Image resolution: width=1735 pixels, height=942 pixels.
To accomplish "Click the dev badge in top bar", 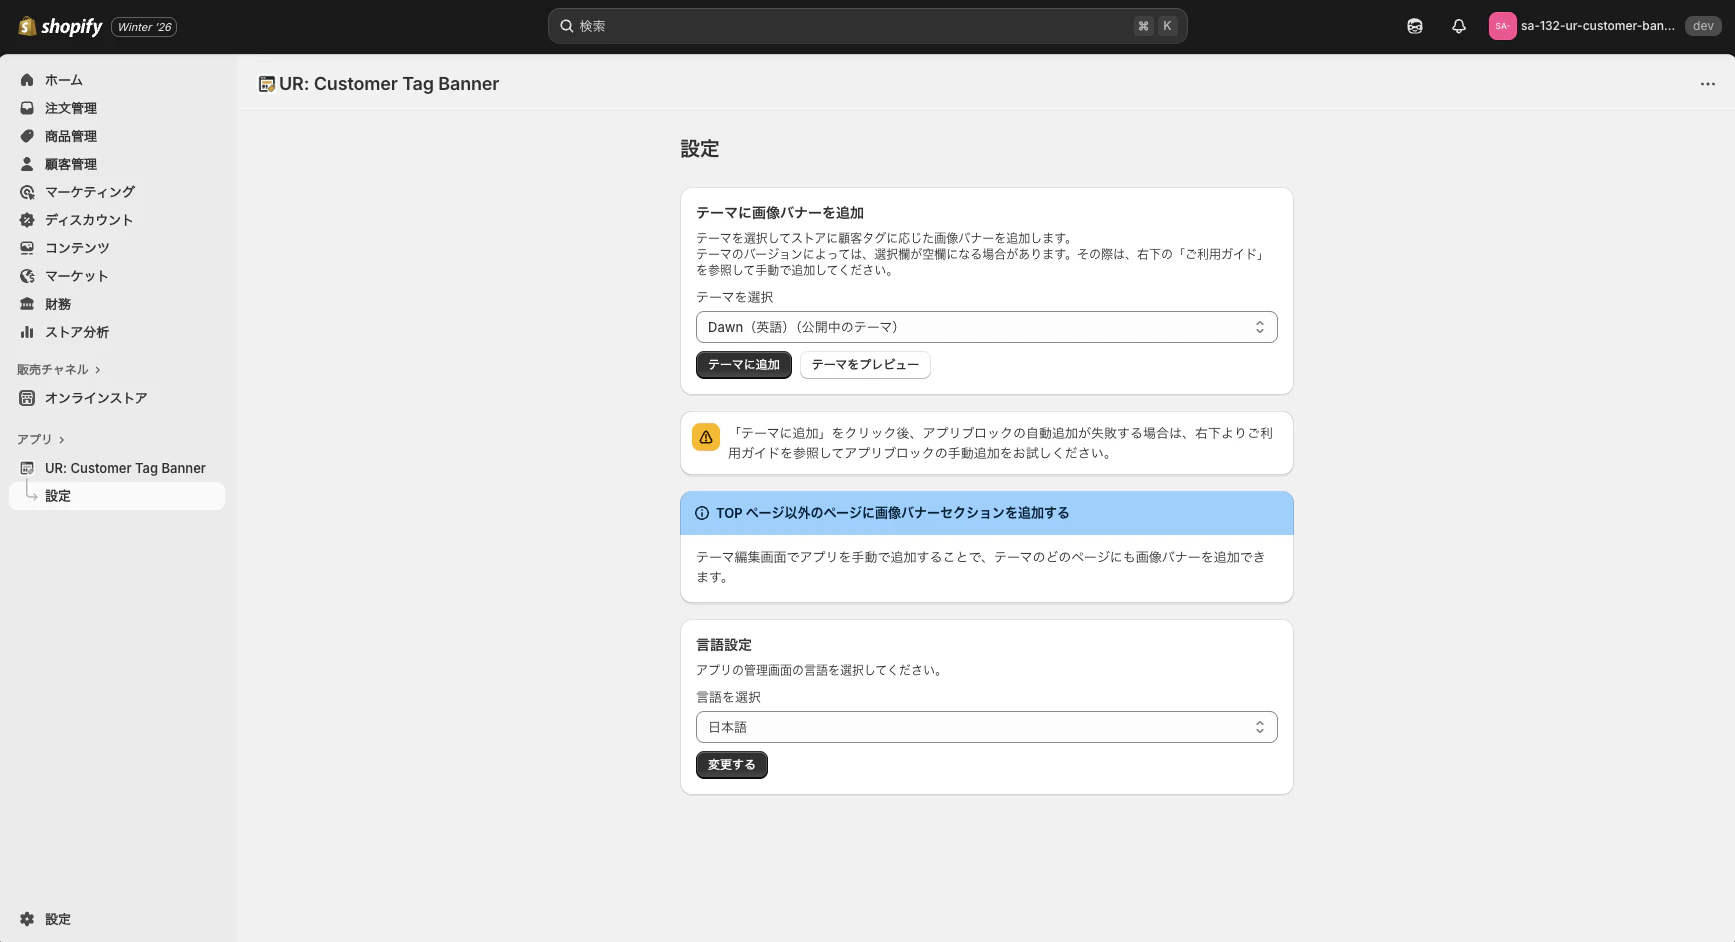I will pos(1703,26).
